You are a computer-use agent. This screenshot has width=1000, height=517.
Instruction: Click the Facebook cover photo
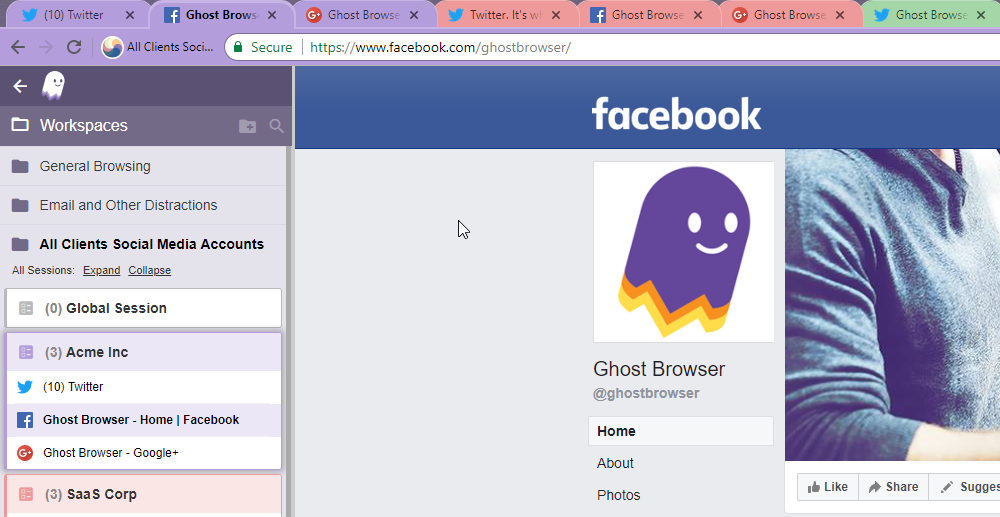(x=892, y=305)
